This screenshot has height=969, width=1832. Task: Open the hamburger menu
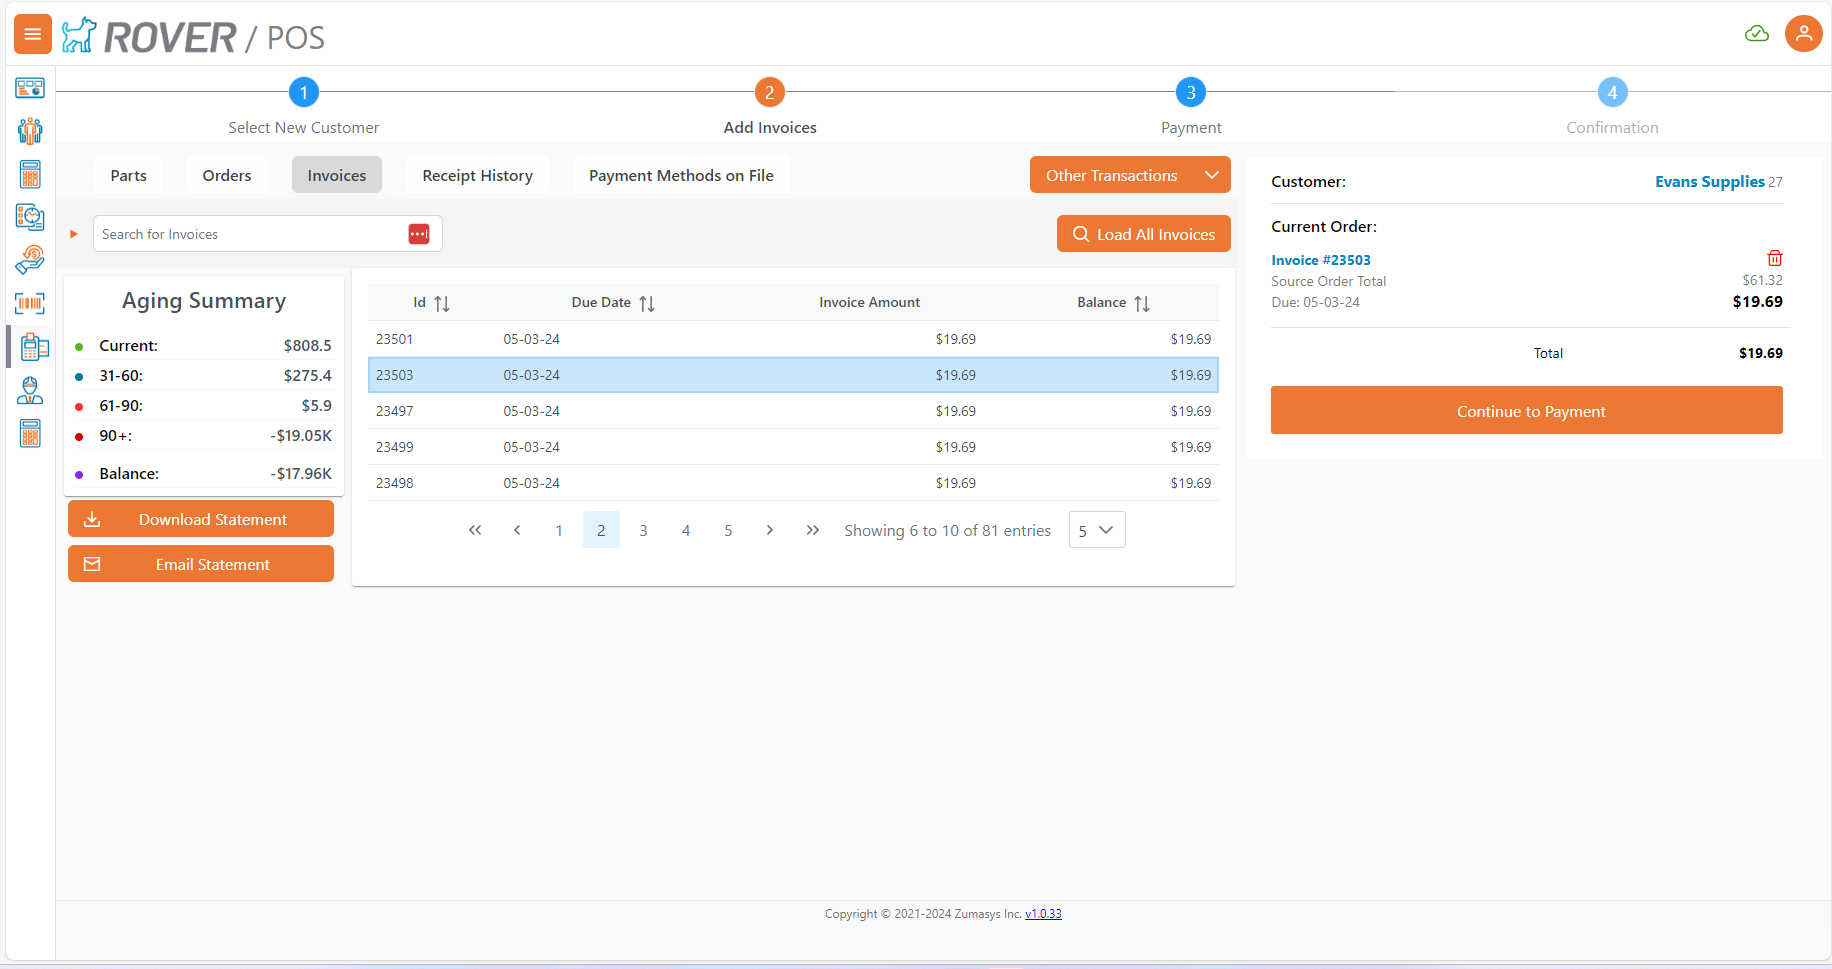(x=32, y=35)
